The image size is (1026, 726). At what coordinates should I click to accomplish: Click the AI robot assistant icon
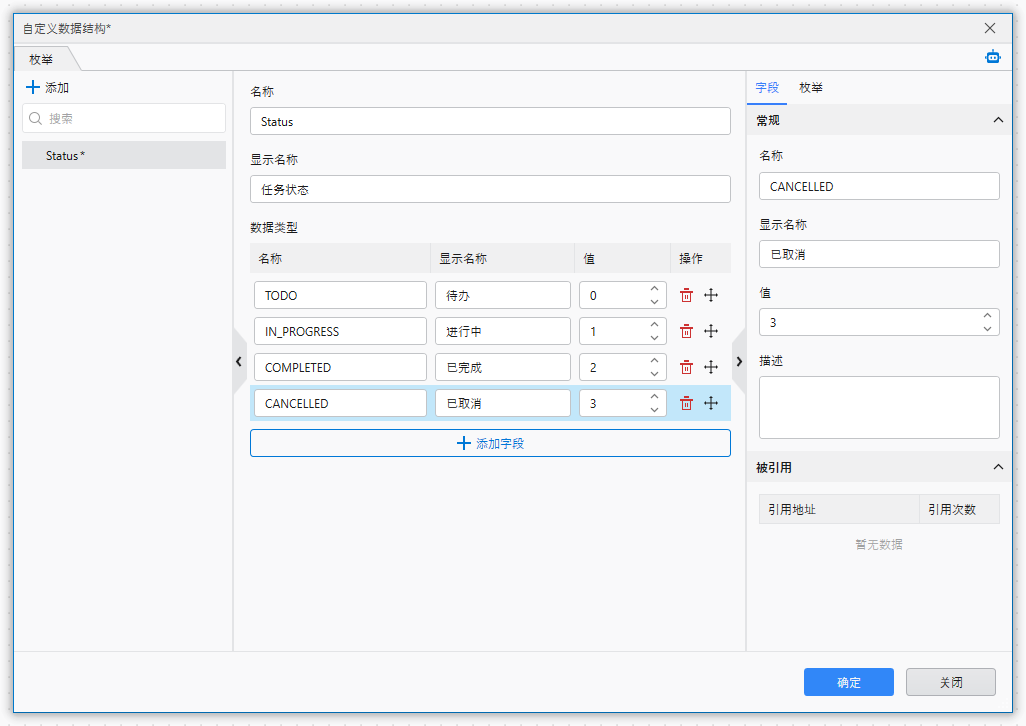[x=992, y=57]
